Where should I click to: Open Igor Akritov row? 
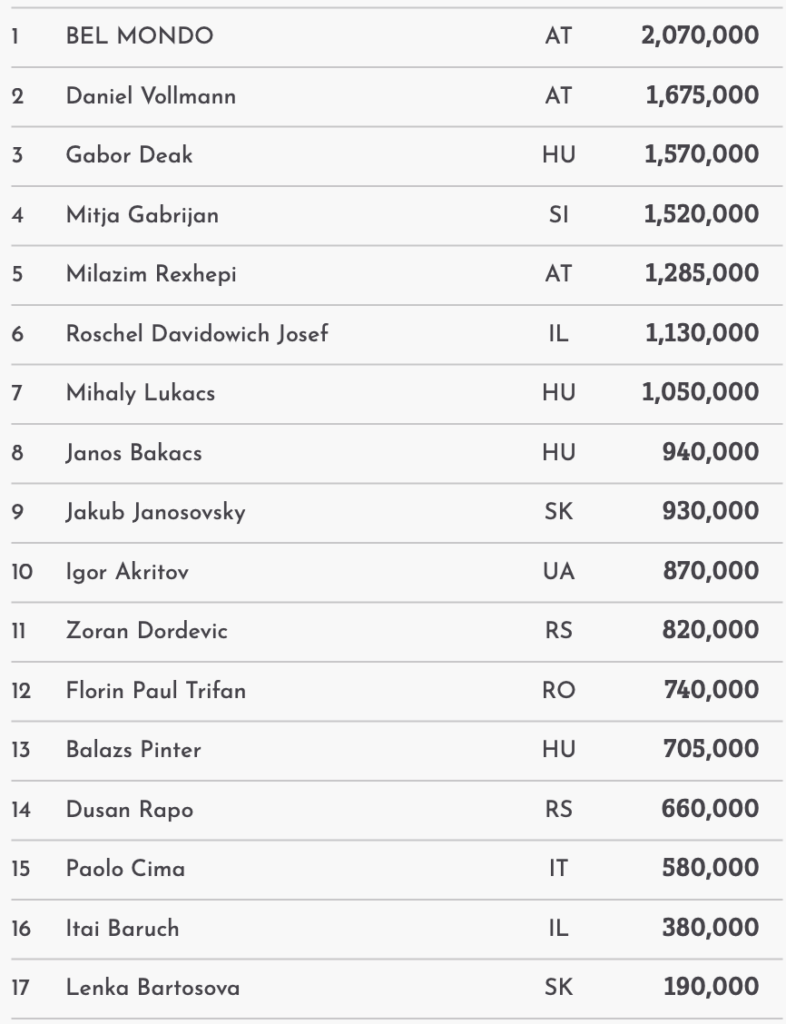127,572
